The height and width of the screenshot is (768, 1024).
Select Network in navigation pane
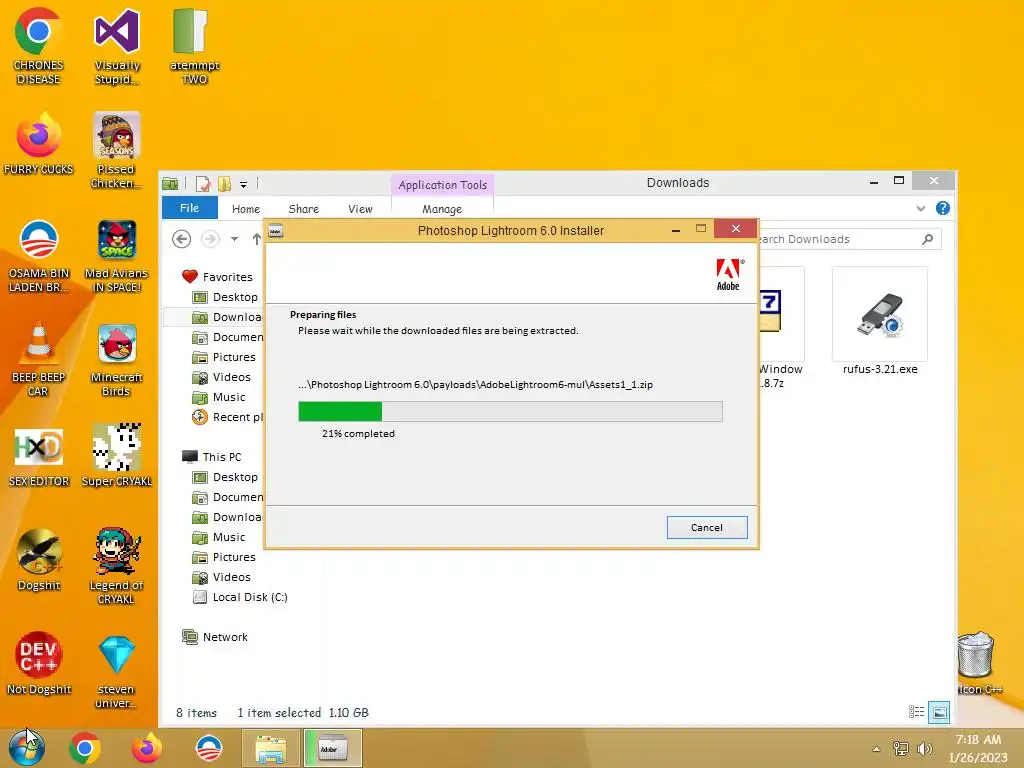pyautogui.click(x=215, y=637)
